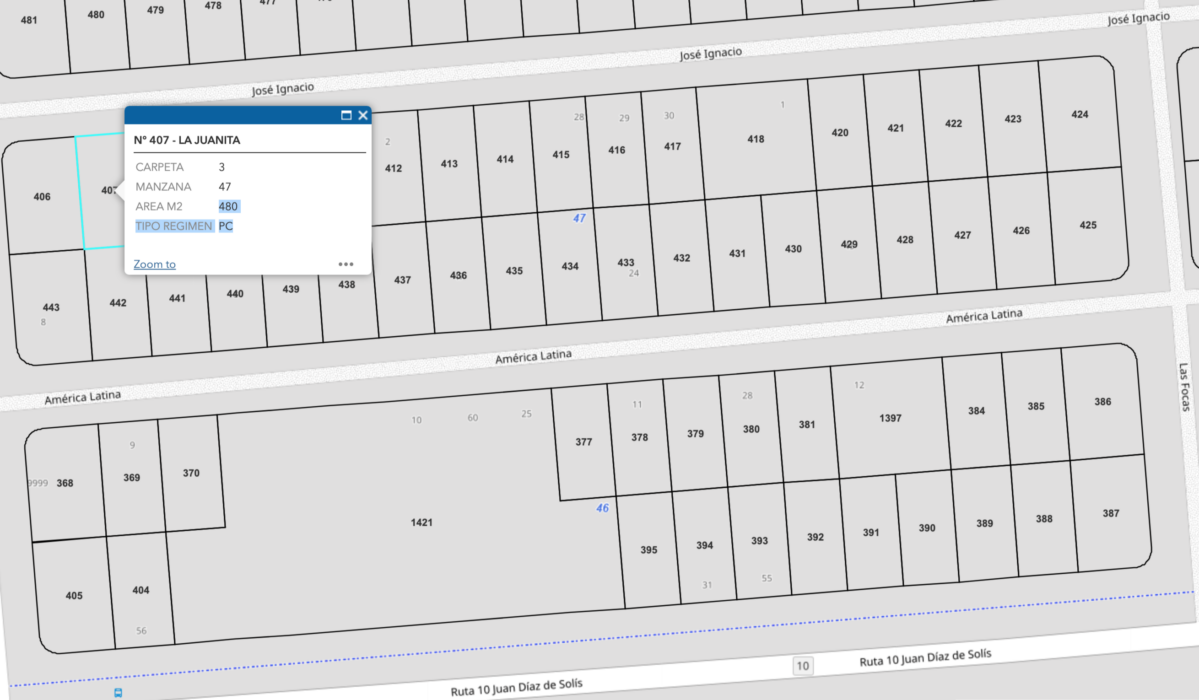Click the route 10 shield marker
The height and width of the screenshot is (700, 1199).
(x=802, y=666)
